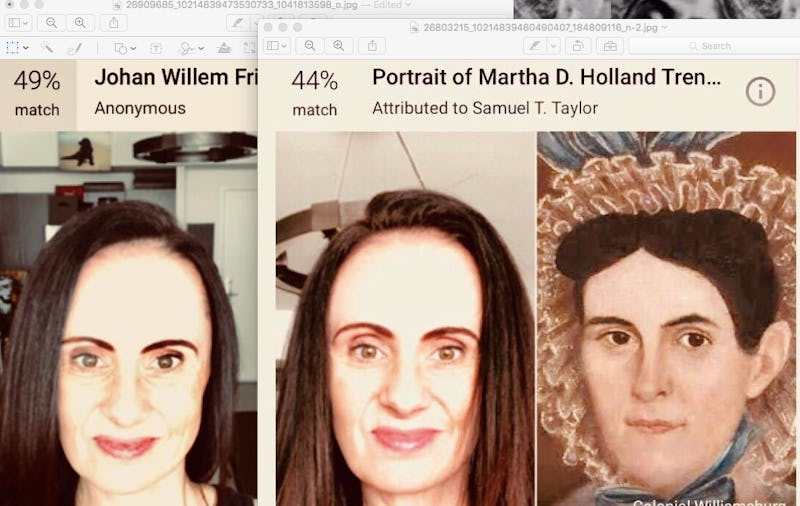Open Sidebar view menu in front Preview window

coord(277,46)
